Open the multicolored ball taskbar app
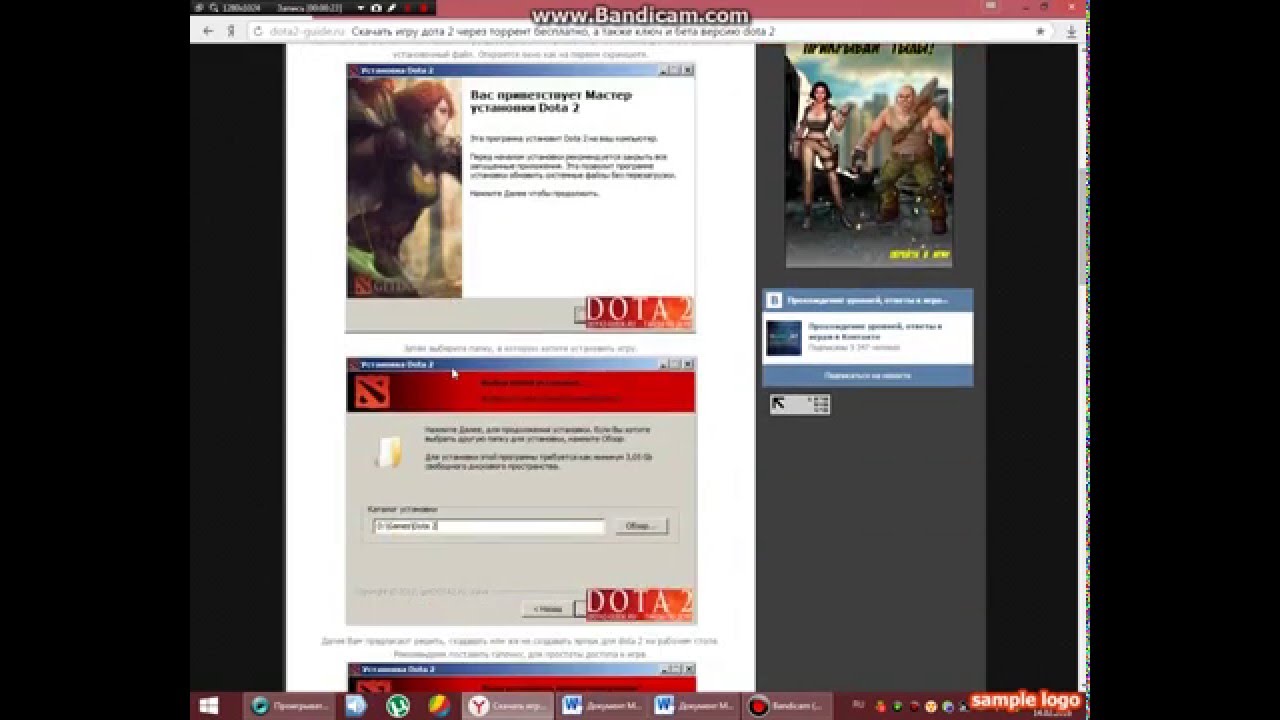The image size is (1280, 720). click(x=438, y=705)
